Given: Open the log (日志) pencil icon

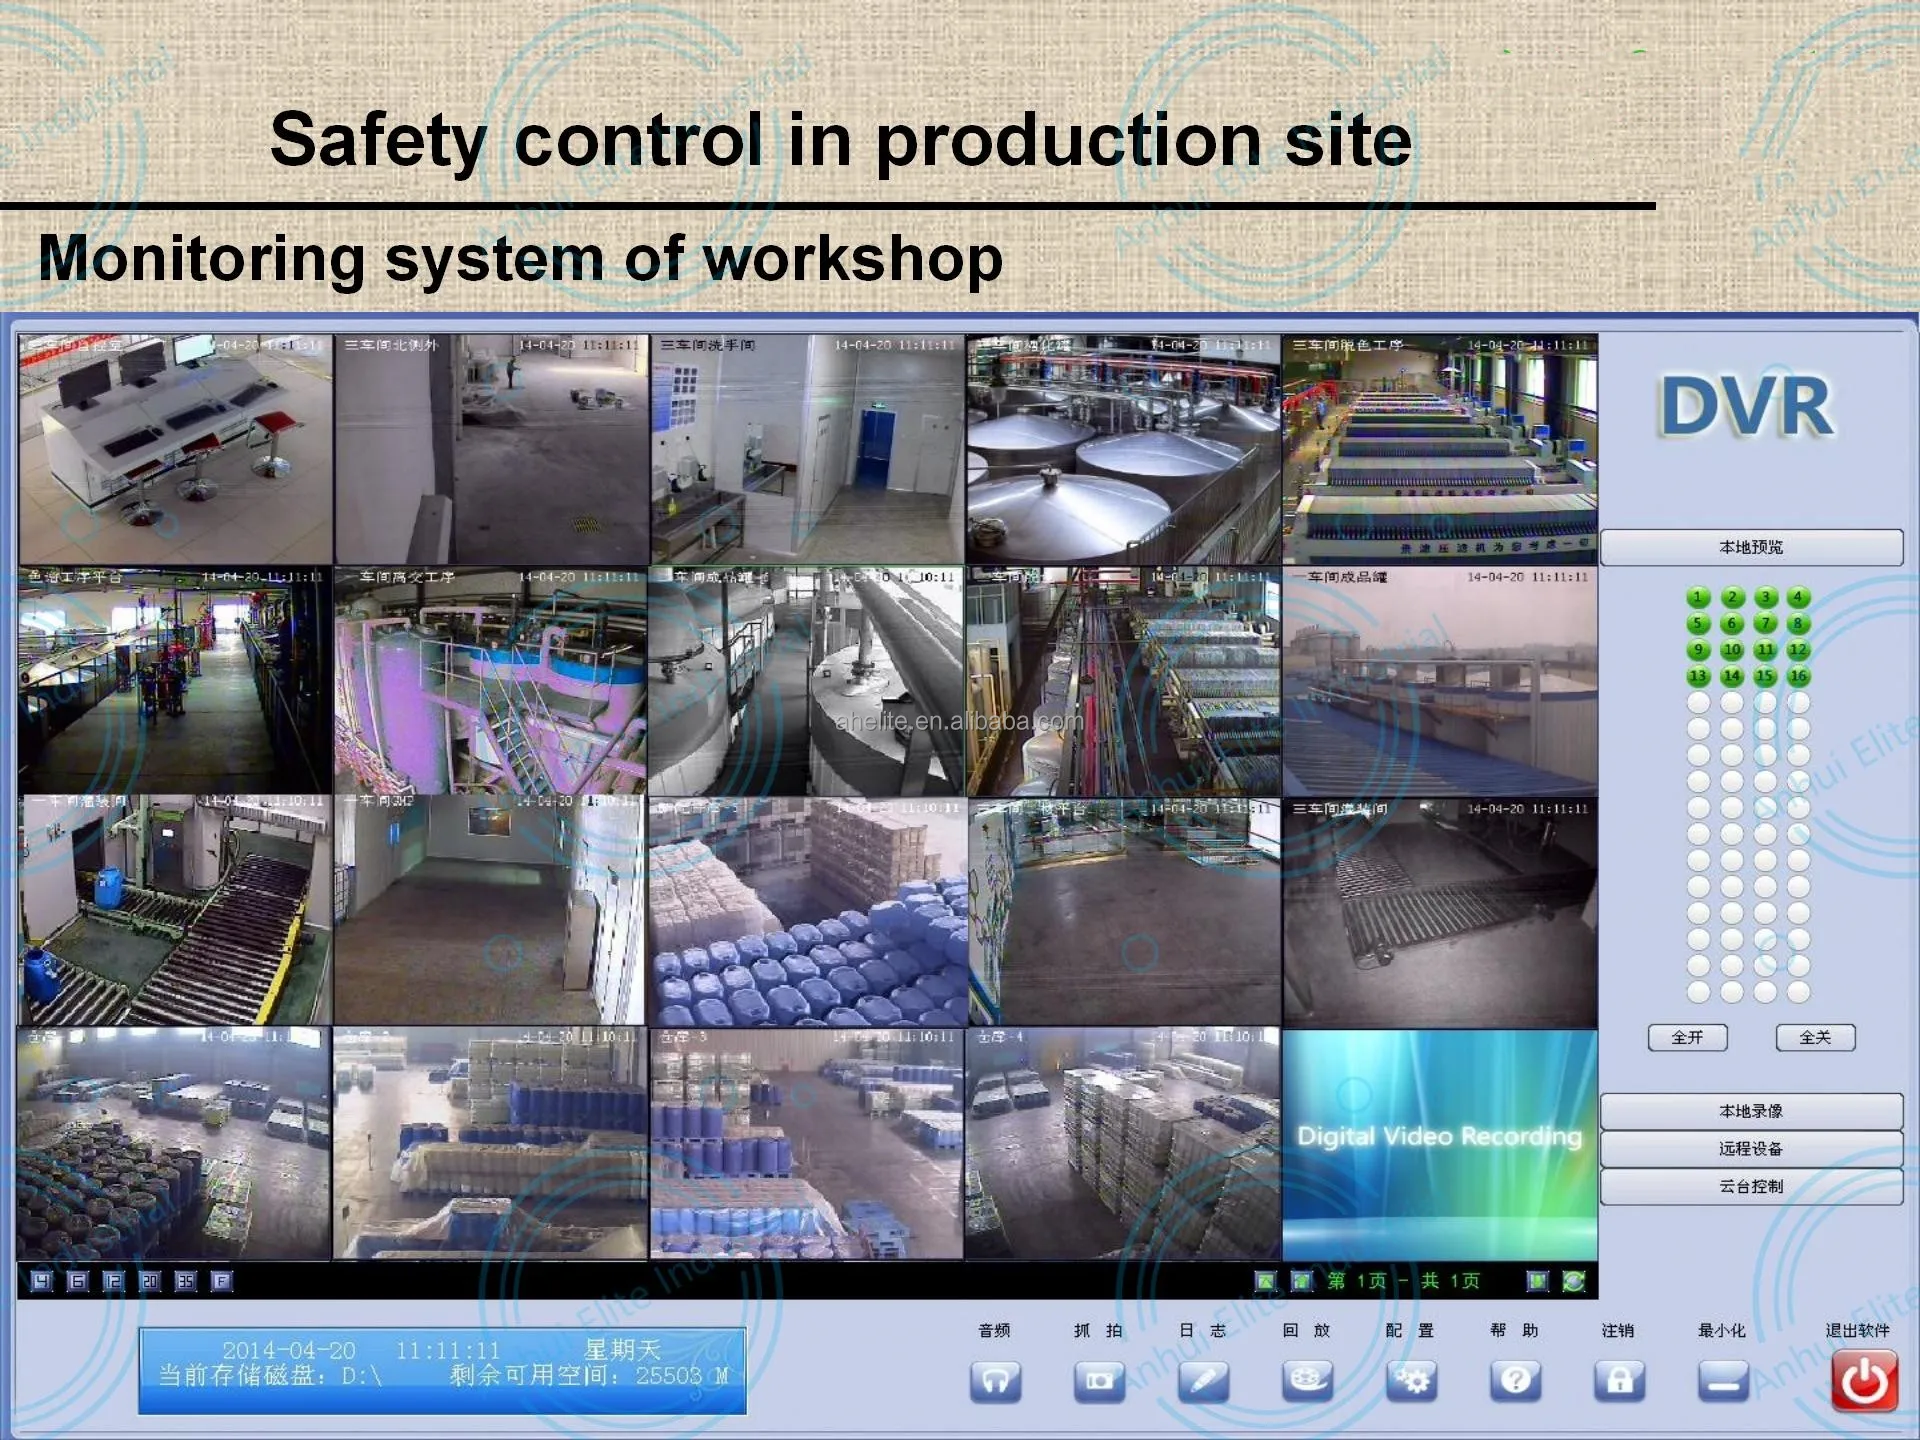Looking at the screenshot, I should click(x=1203, y=1381).
